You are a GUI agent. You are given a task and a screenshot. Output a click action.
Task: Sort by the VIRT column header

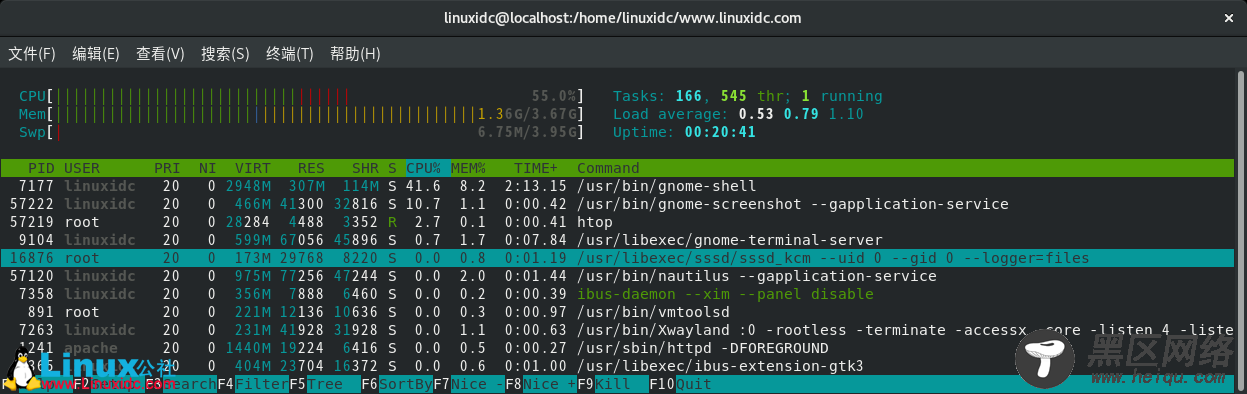[x=253, y=168]
